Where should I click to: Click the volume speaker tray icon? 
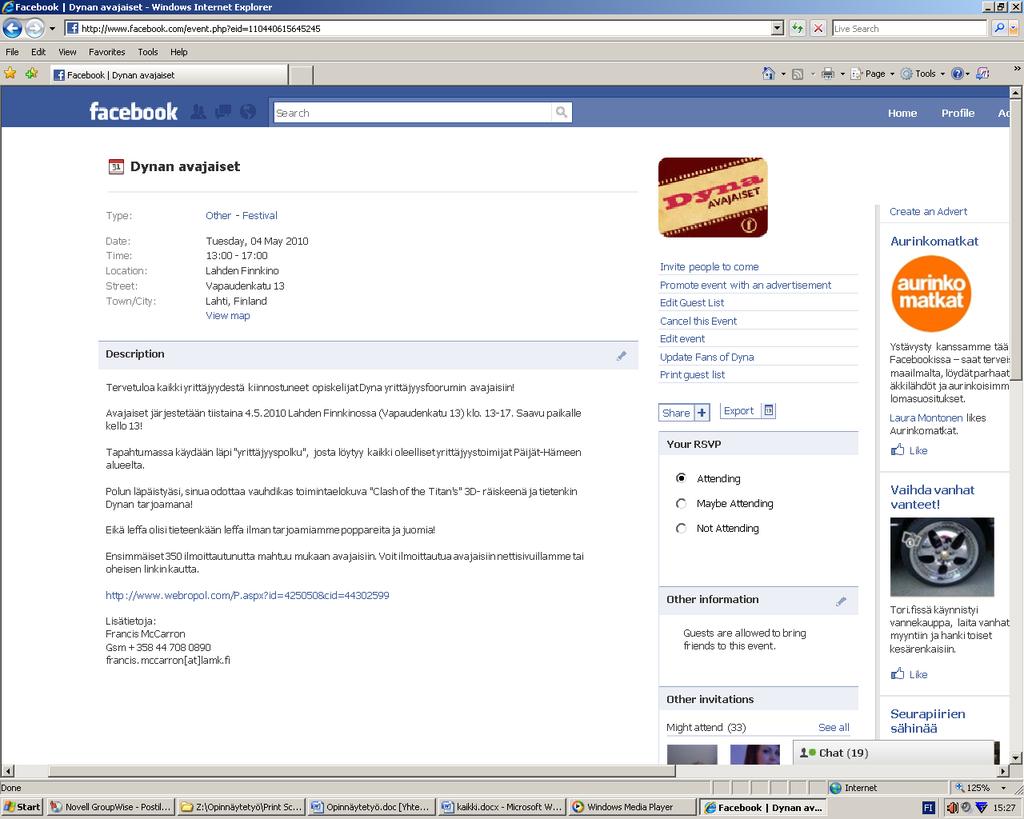pyautogui.click(x=952, y=807)
